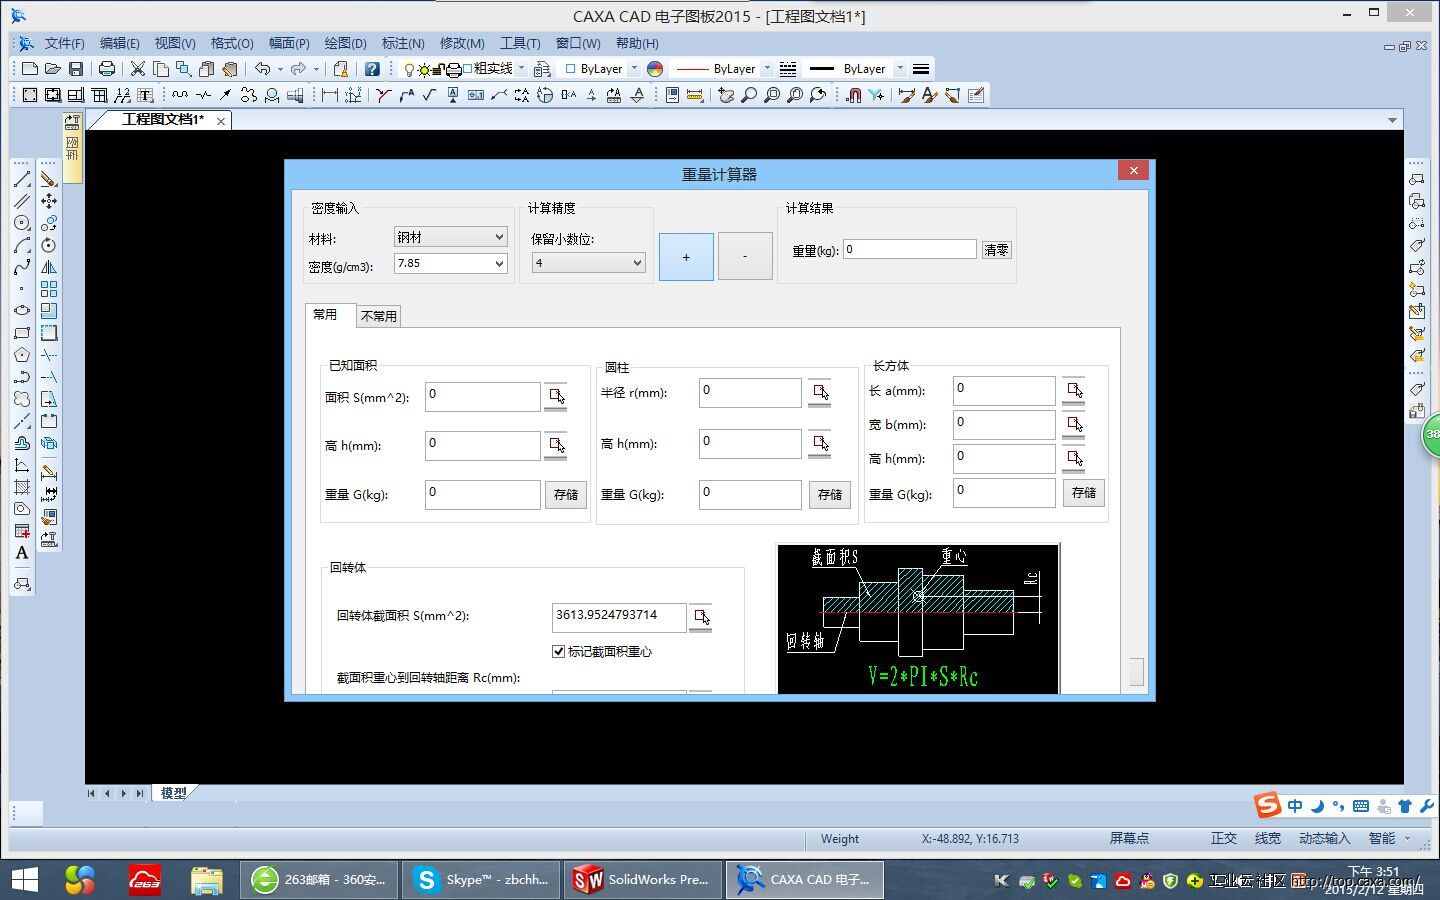Click the cylinder 半径 r(mm) input field
Screen dimensions: 1440x900
tap(750, 392)
